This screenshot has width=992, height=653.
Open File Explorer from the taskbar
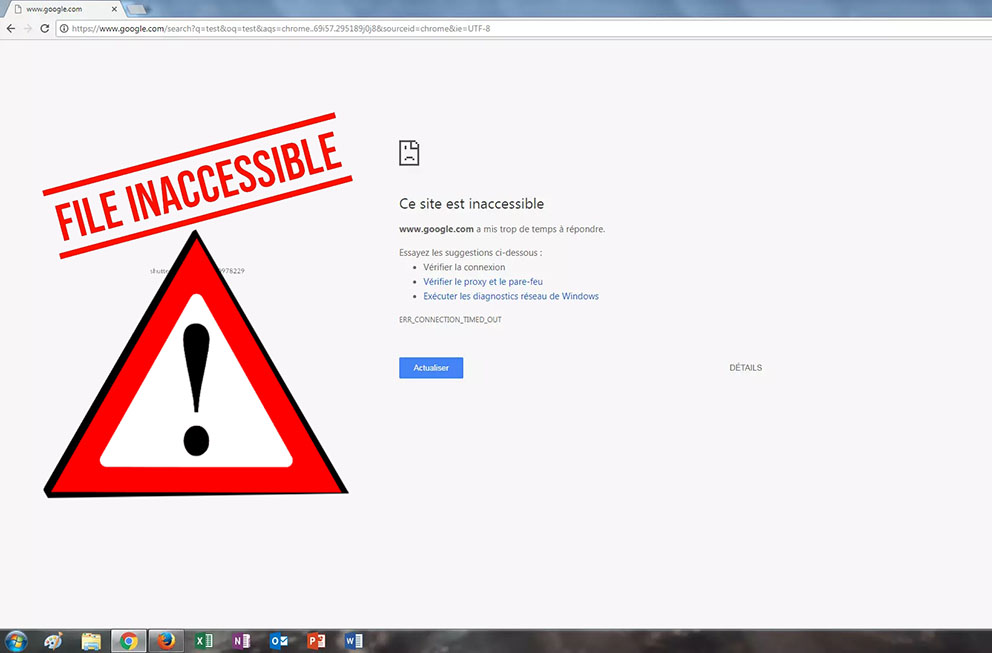click(x=91, y=641)
